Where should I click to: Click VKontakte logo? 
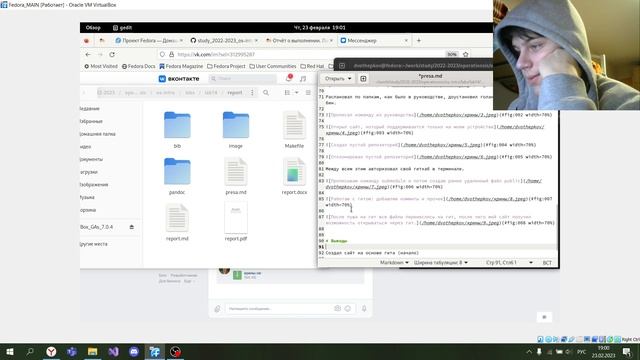click(179, 78)
